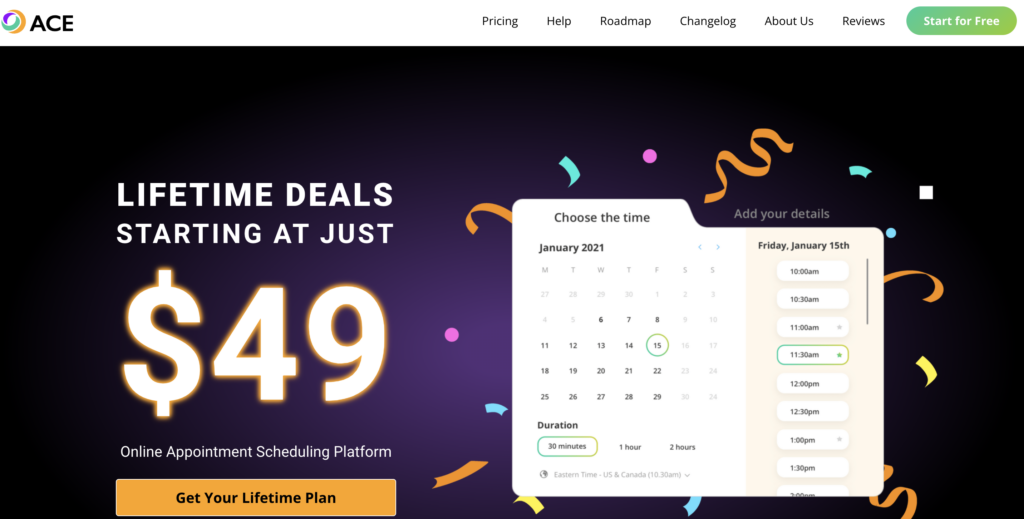
Task: Click the ACE swirl logo icon
Action: tap(13, 21)
